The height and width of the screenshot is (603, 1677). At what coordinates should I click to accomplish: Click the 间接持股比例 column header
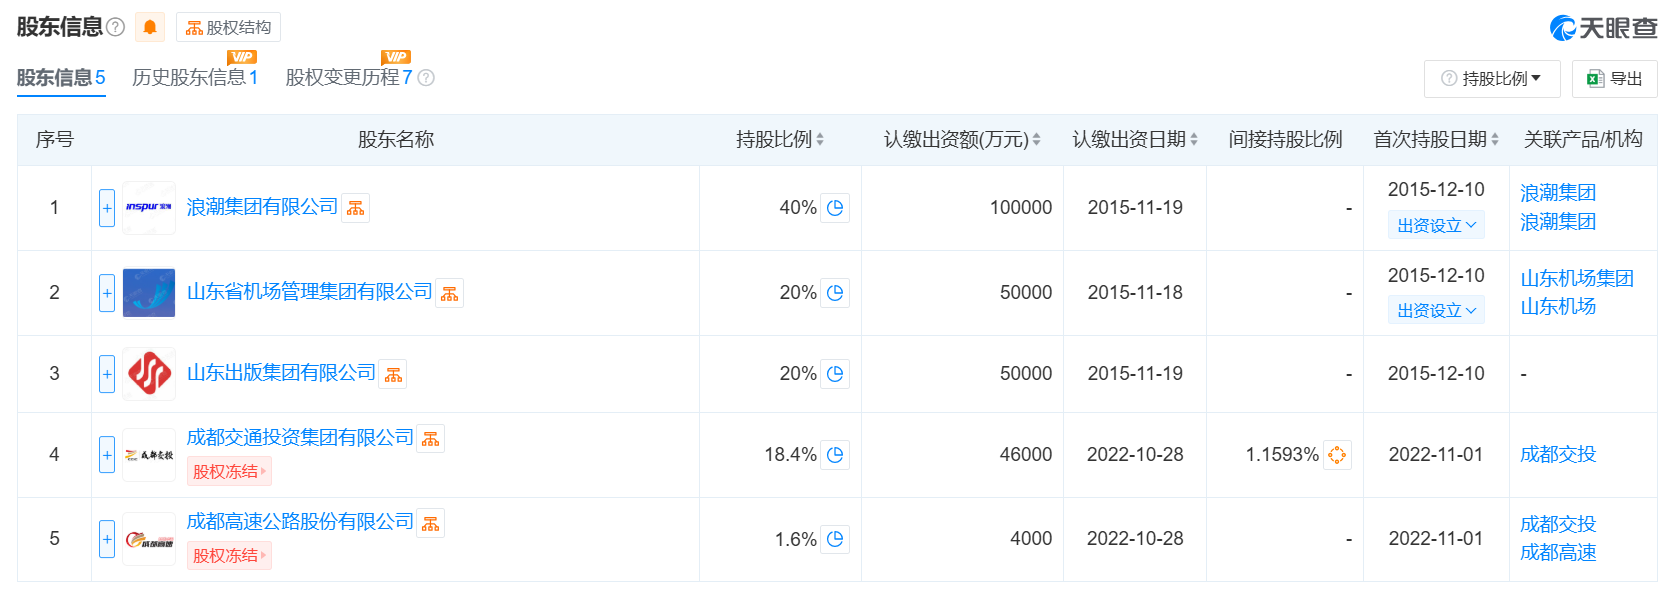[1285, 140]
